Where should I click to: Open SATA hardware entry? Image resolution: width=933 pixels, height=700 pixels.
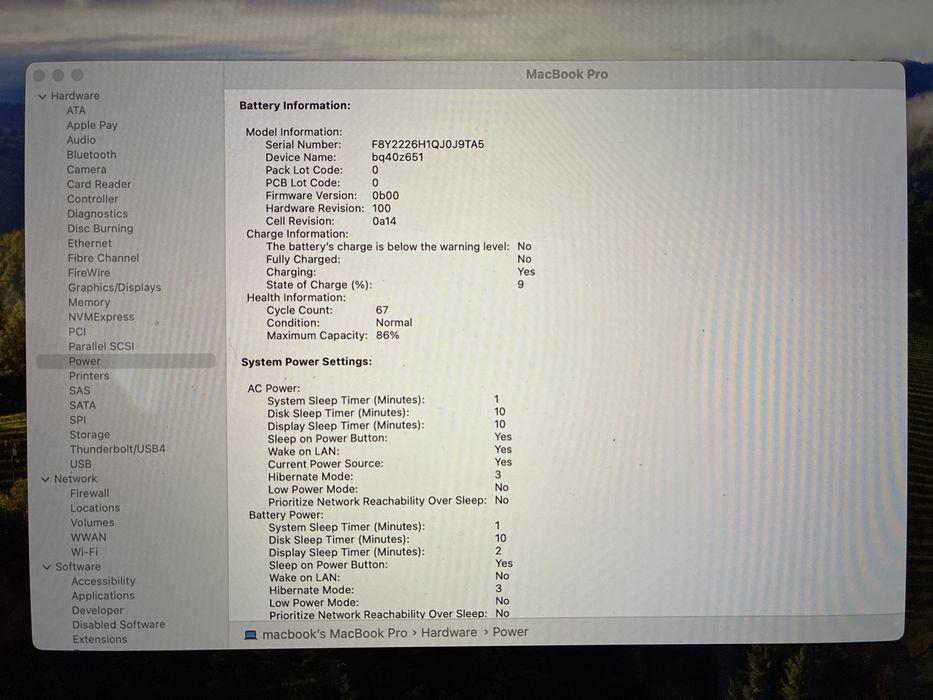point(83,405)
